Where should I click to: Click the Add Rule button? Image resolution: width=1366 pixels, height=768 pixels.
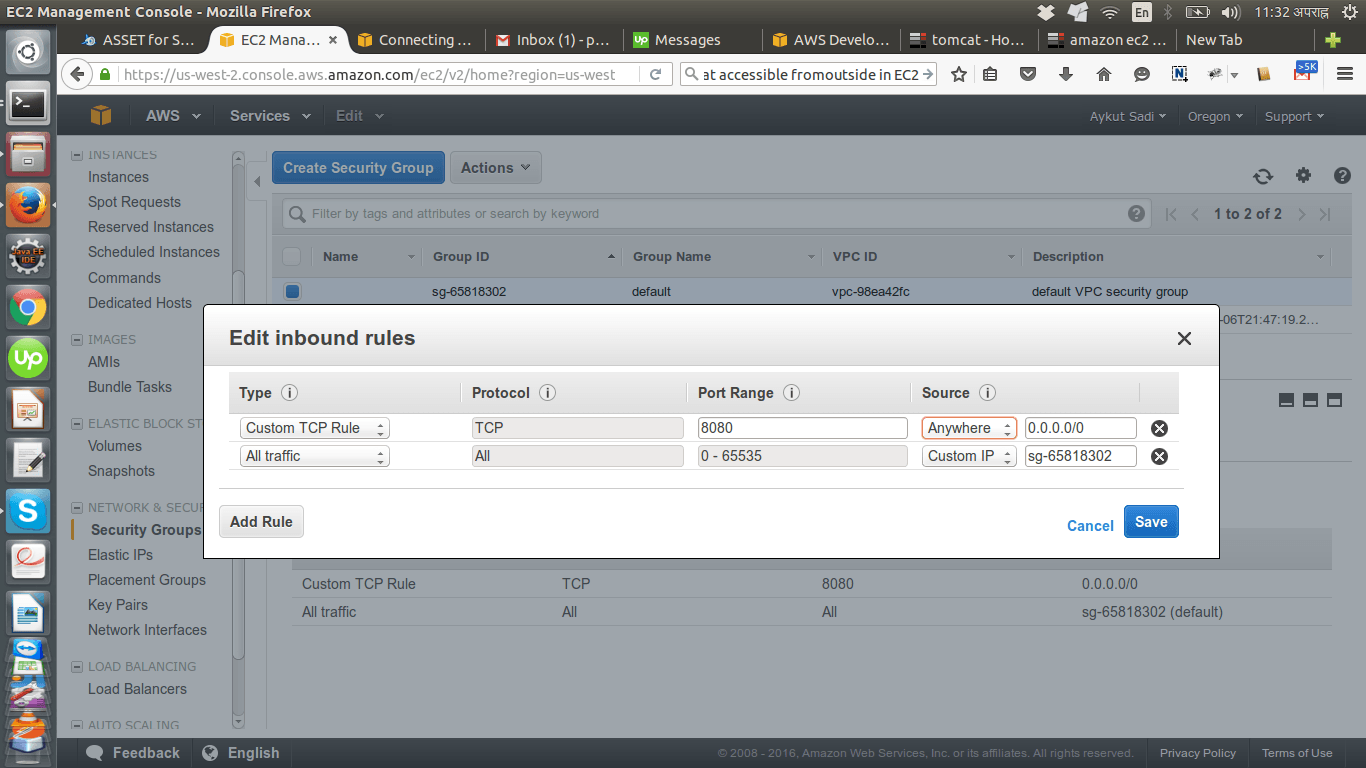tap(261, 522)
